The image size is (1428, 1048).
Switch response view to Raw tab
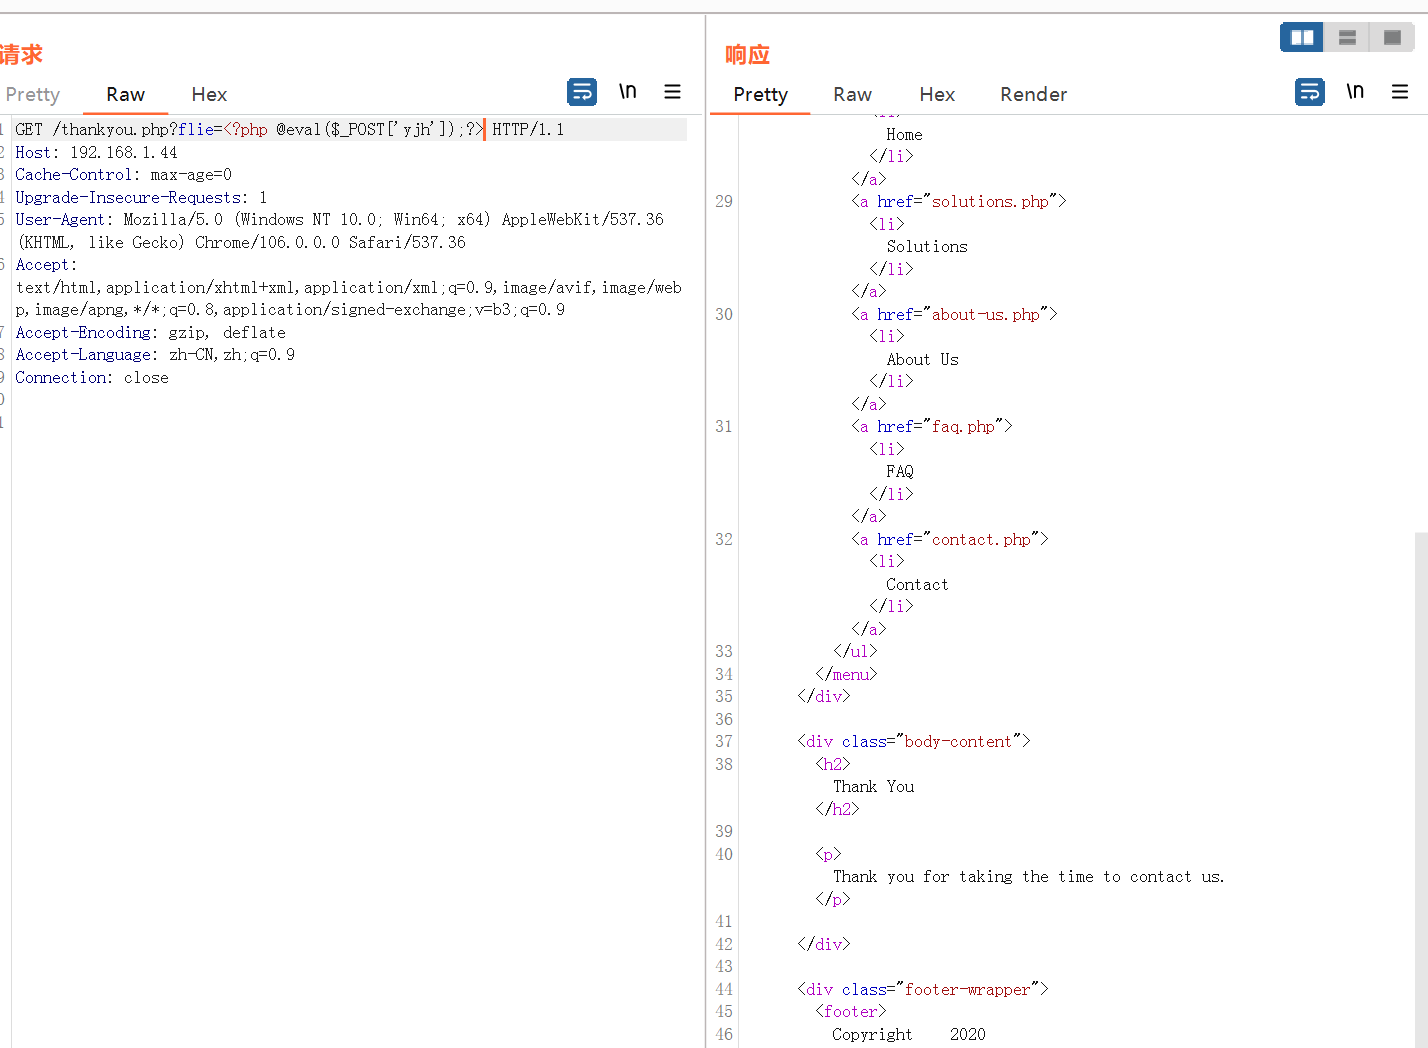click(852, 94)
